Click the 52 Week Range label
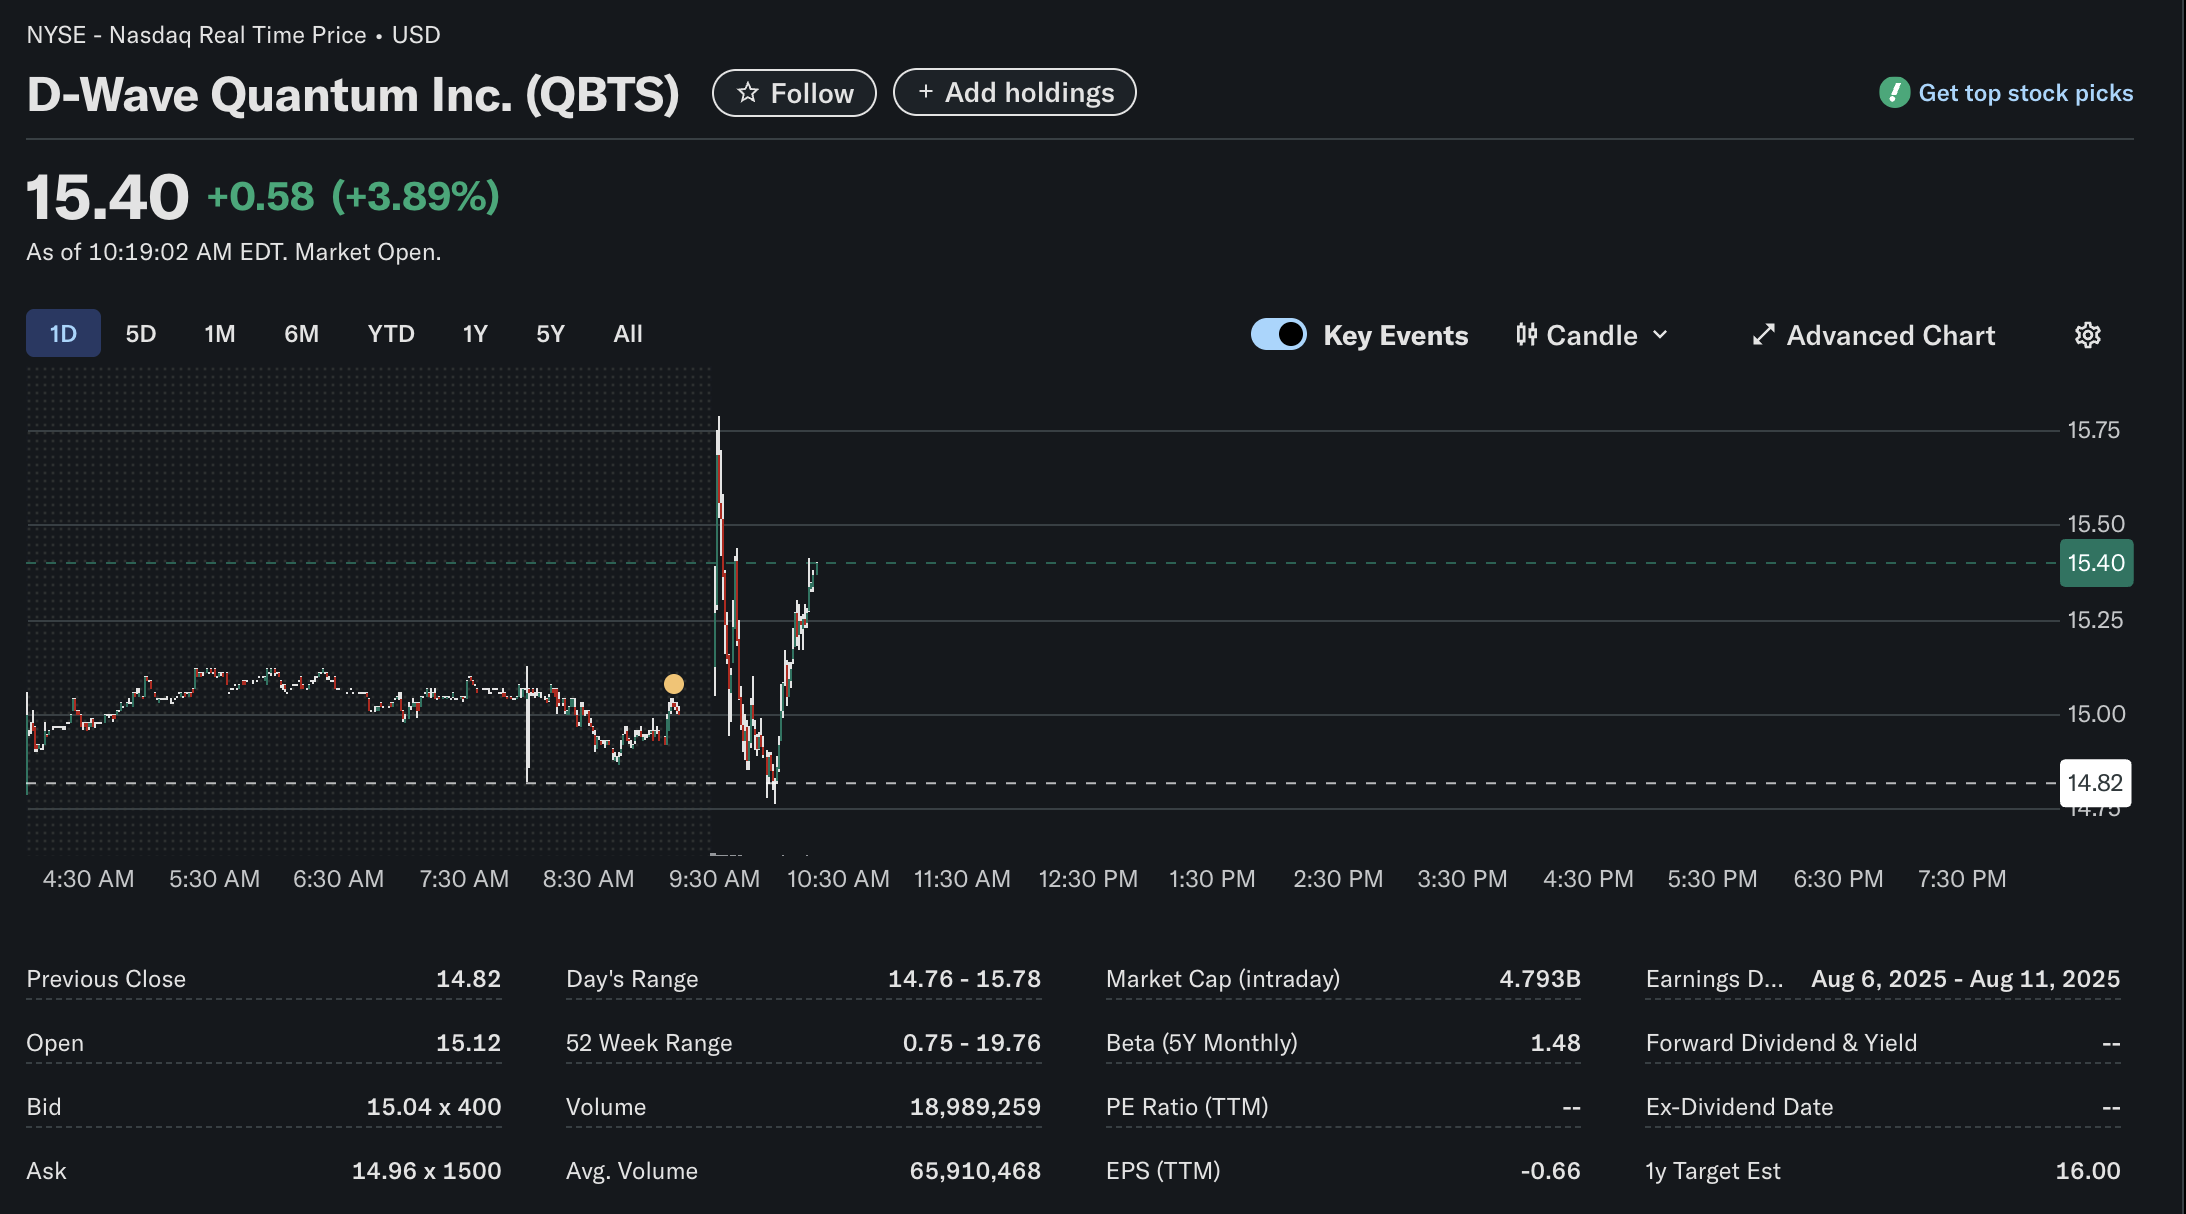Screen dimensions: 2186x1214 pos(649,1043)
